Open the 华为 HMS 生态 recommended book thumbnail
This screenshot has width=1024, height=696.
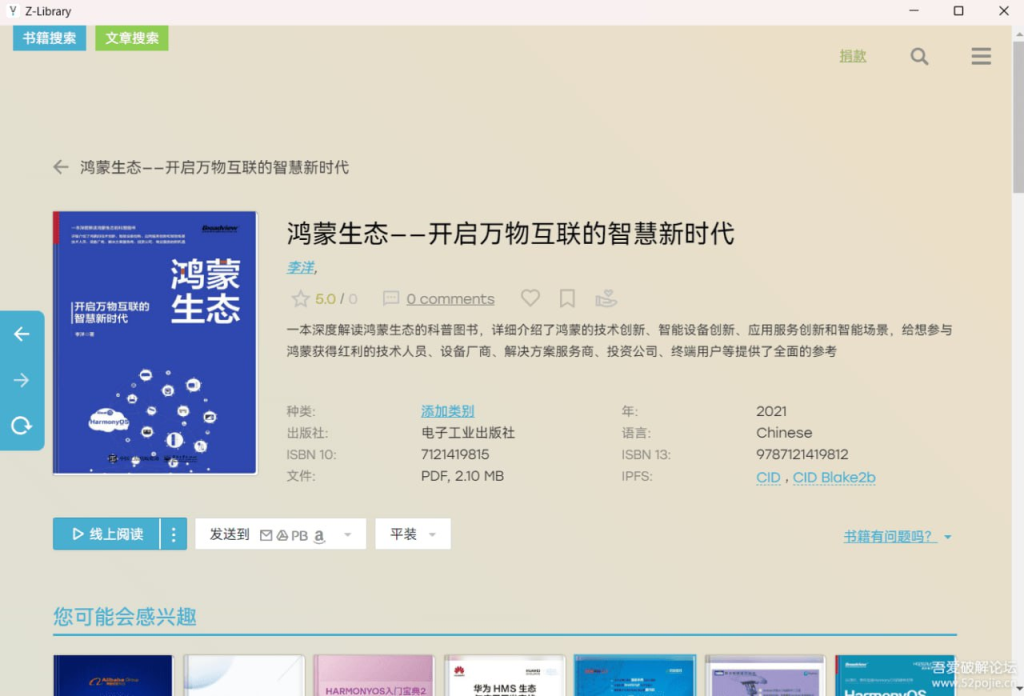click(x=504, y=675)
